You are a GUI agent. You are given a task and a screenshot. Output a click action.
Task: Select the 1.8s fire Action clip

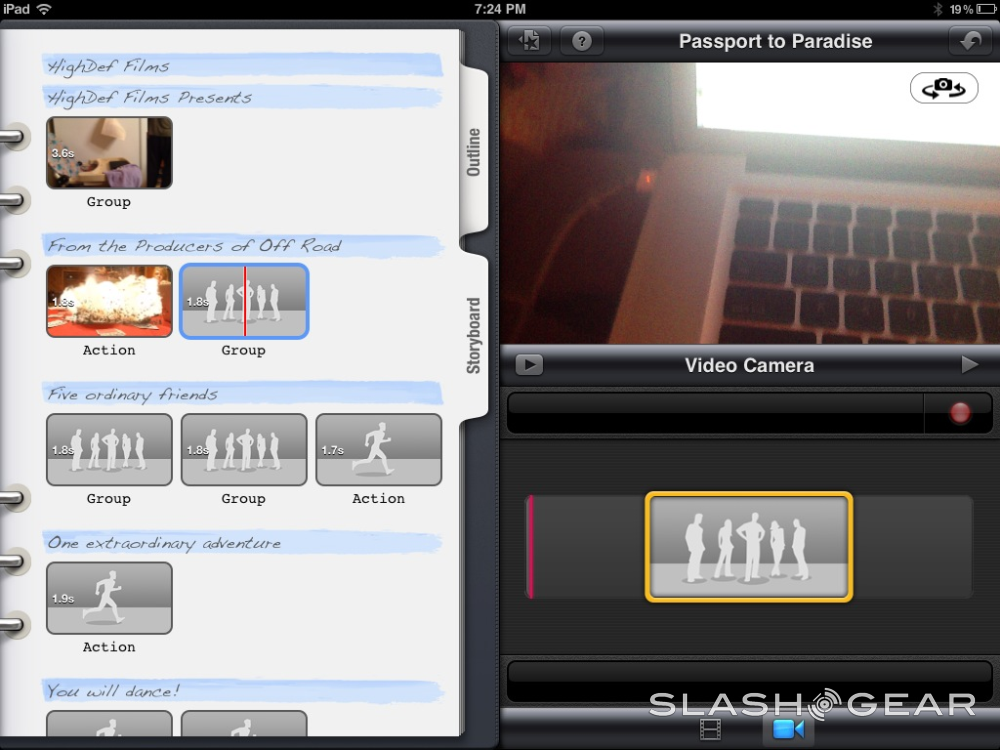pyautogui.click(x=109, y=301)
